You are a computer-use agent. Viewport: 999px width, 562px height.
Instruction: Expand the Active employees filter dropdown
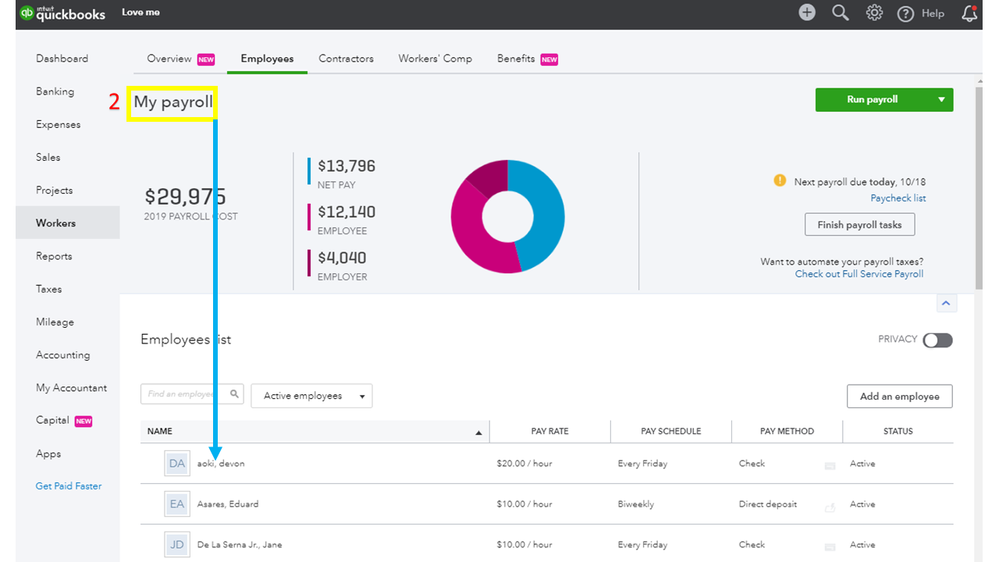tap(311, 396)
